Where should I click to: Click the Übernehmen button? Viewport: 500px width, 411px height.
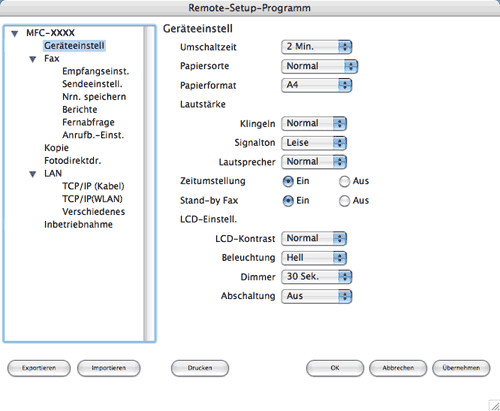click(461, 368)
